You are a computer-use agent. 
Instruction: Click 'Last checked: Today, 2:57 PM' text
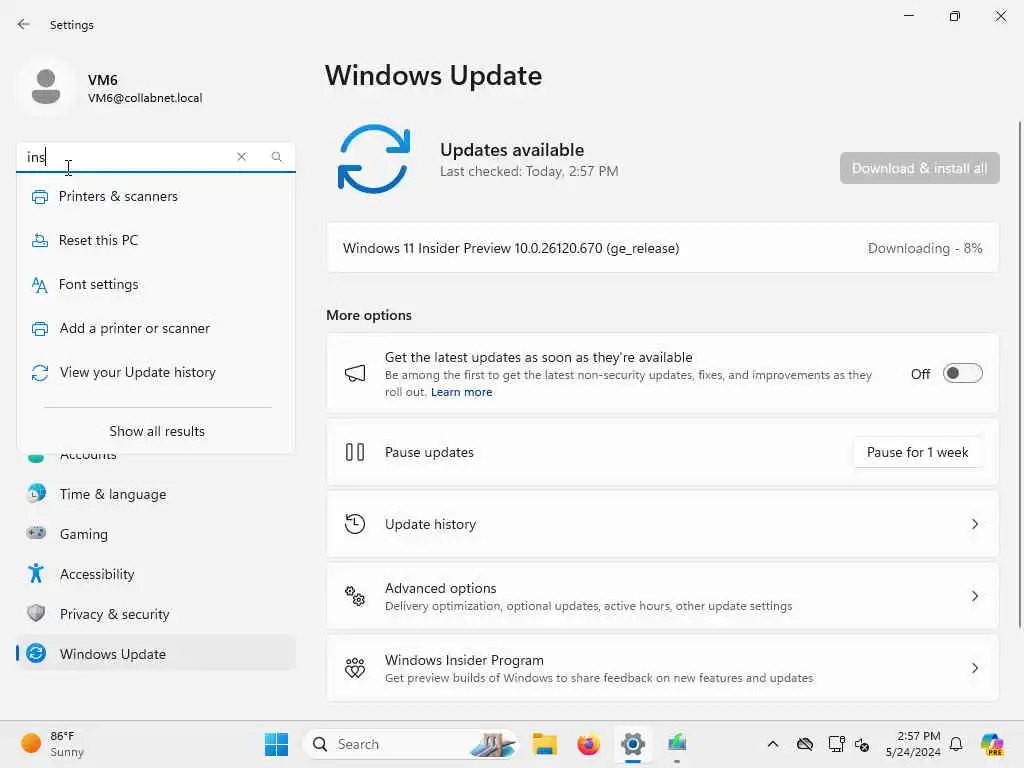click(529, 171)
